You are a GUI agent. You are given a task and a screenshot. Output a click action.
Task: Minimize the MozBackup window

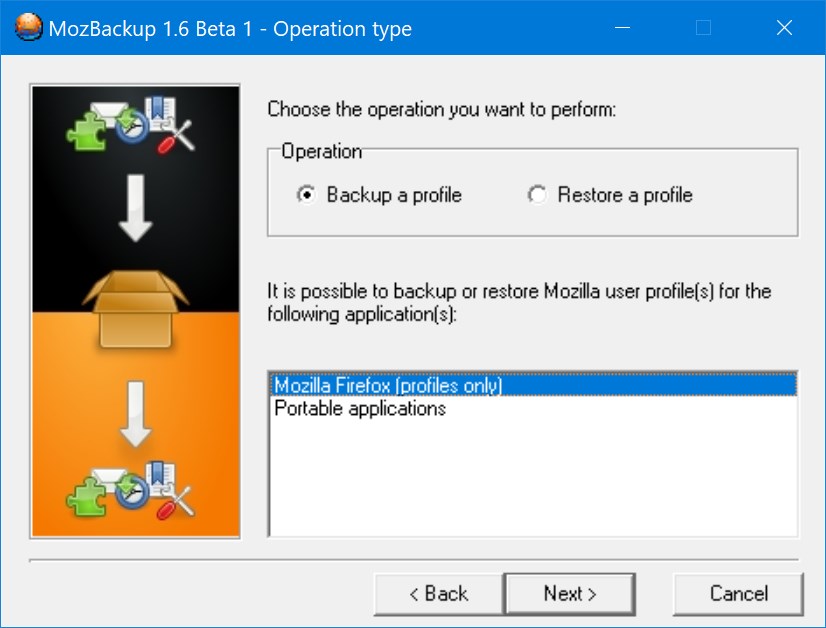tap(625, 27)
